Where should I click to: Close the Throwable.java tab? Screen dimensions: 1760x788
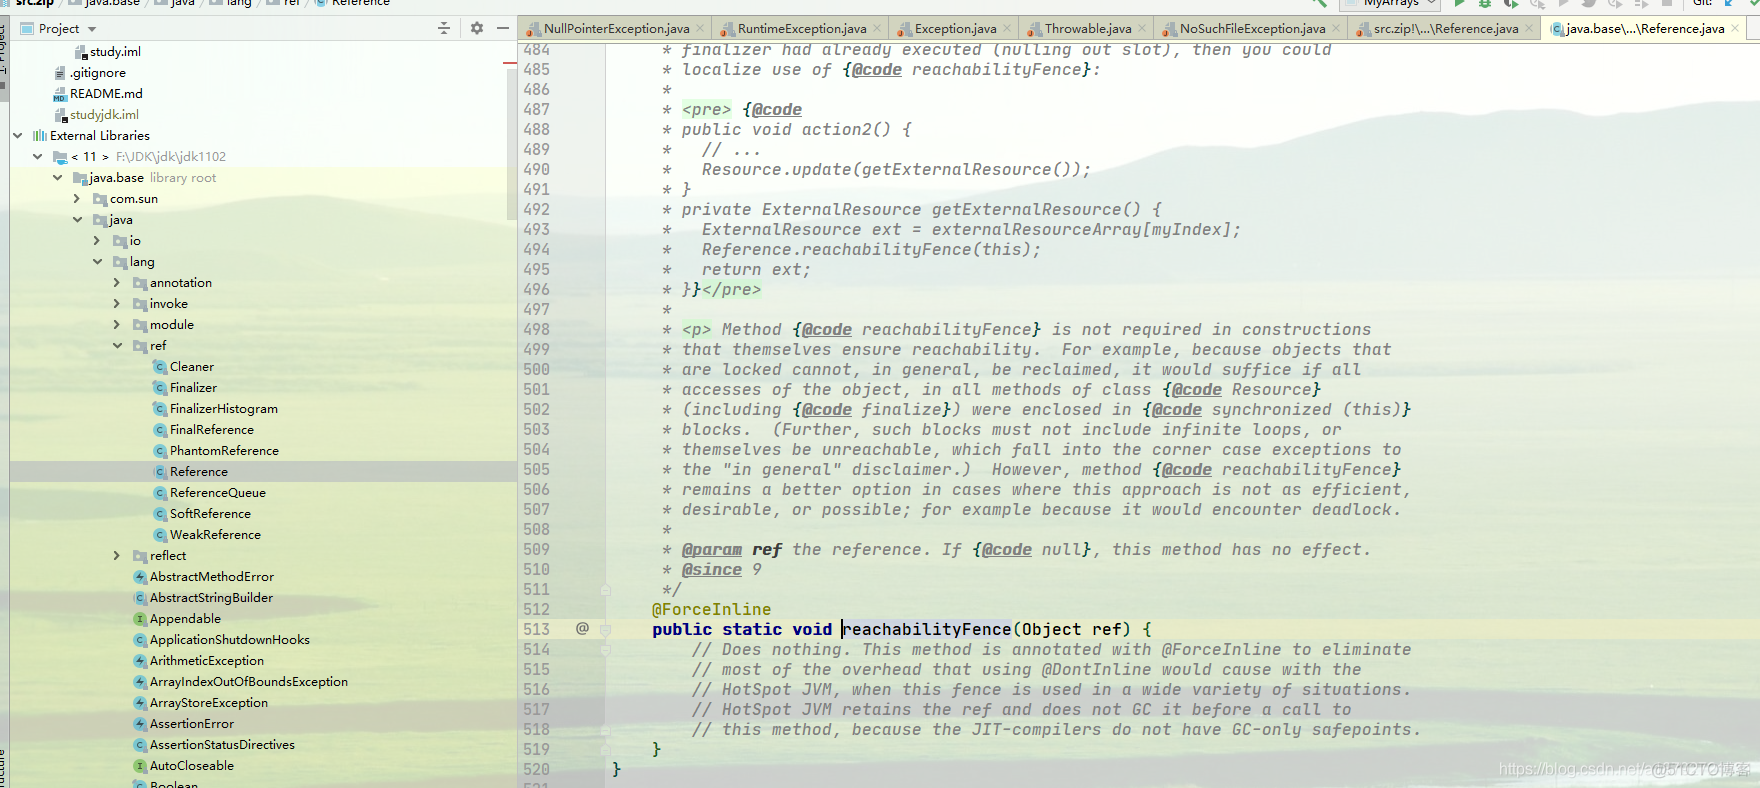[x=1142, y=29]
